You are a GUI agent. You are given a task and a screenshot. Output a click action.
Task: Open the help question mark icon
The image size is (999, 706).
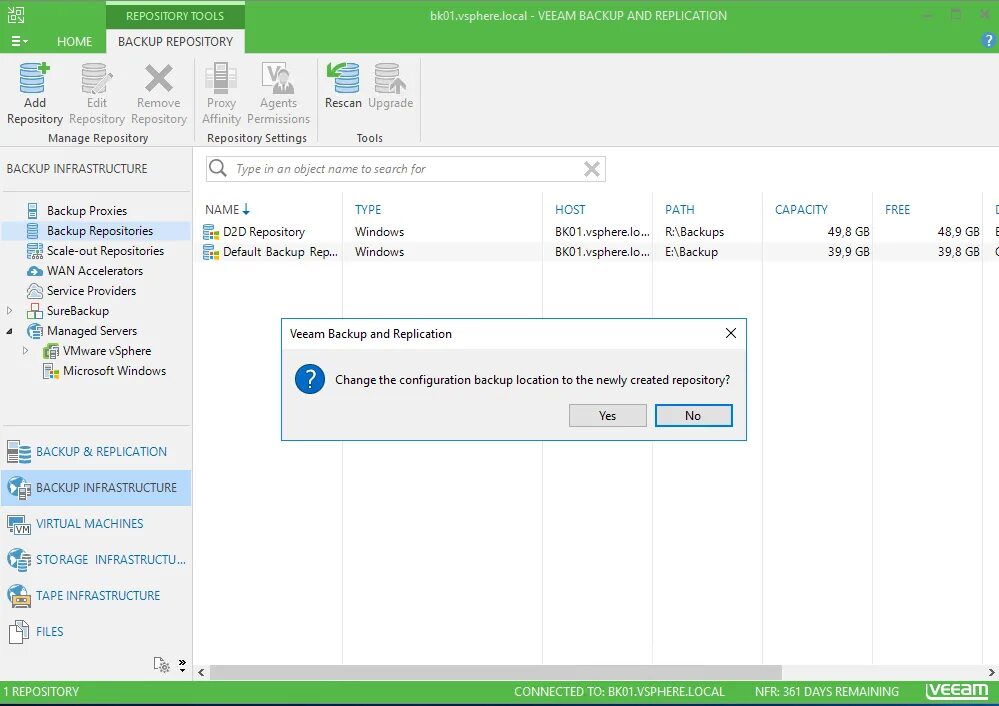point(988,41)
